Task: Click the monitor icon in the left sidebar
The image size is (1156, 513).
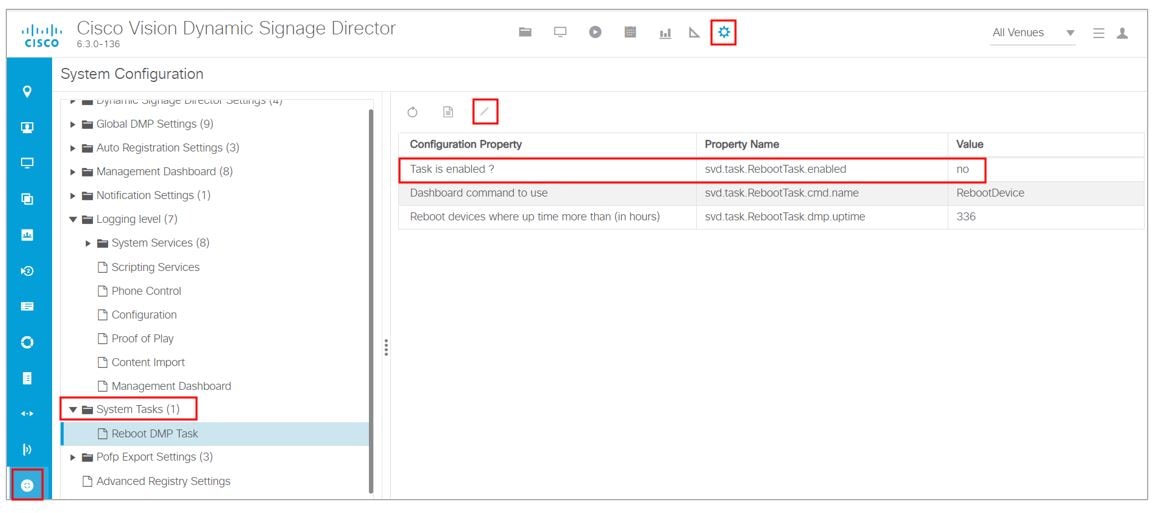Action: click(28, 163)
